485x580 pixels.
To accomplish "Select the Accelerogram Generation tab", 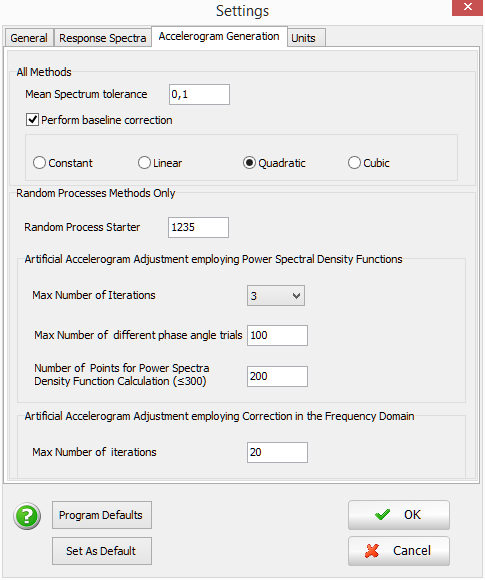I will tap(219, 36).
